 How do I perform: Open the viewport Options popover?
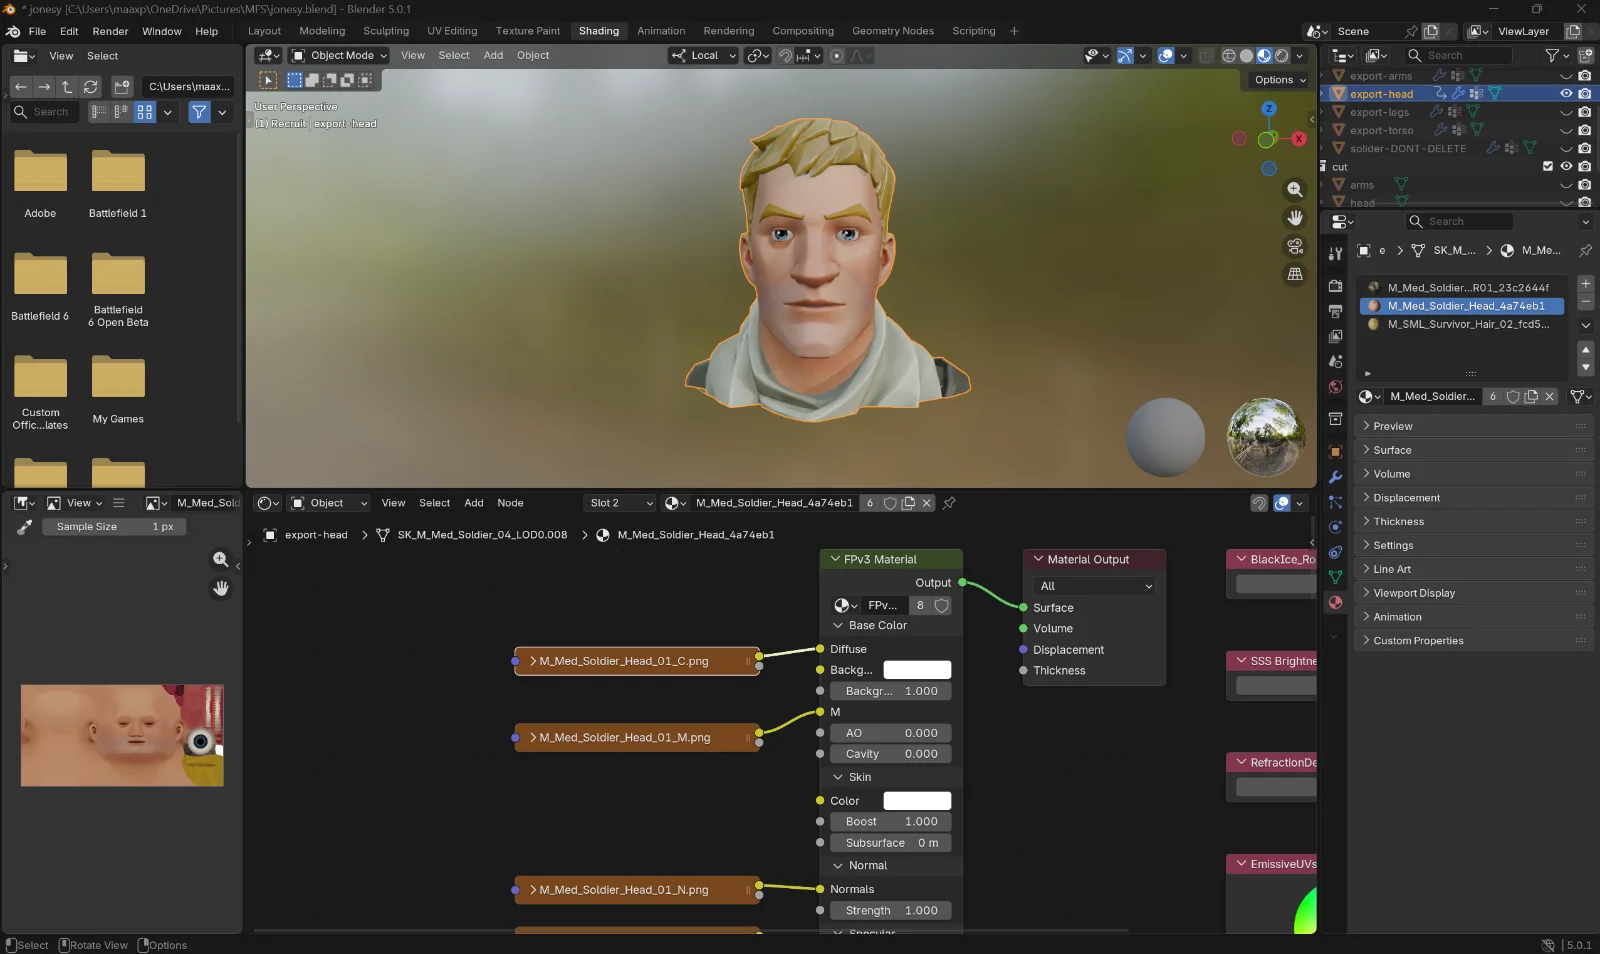[x=1280, y=80]
